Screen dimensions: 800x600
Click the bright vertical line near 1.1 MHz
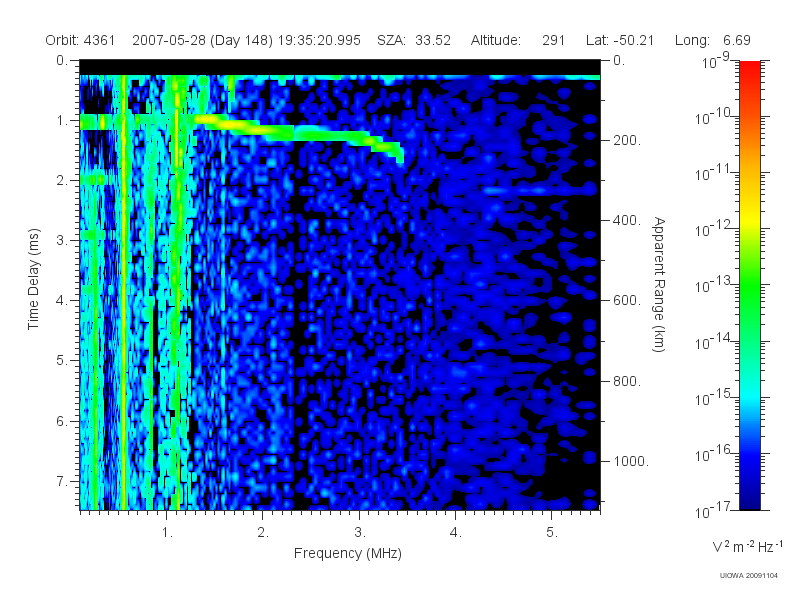click(177, 292)
